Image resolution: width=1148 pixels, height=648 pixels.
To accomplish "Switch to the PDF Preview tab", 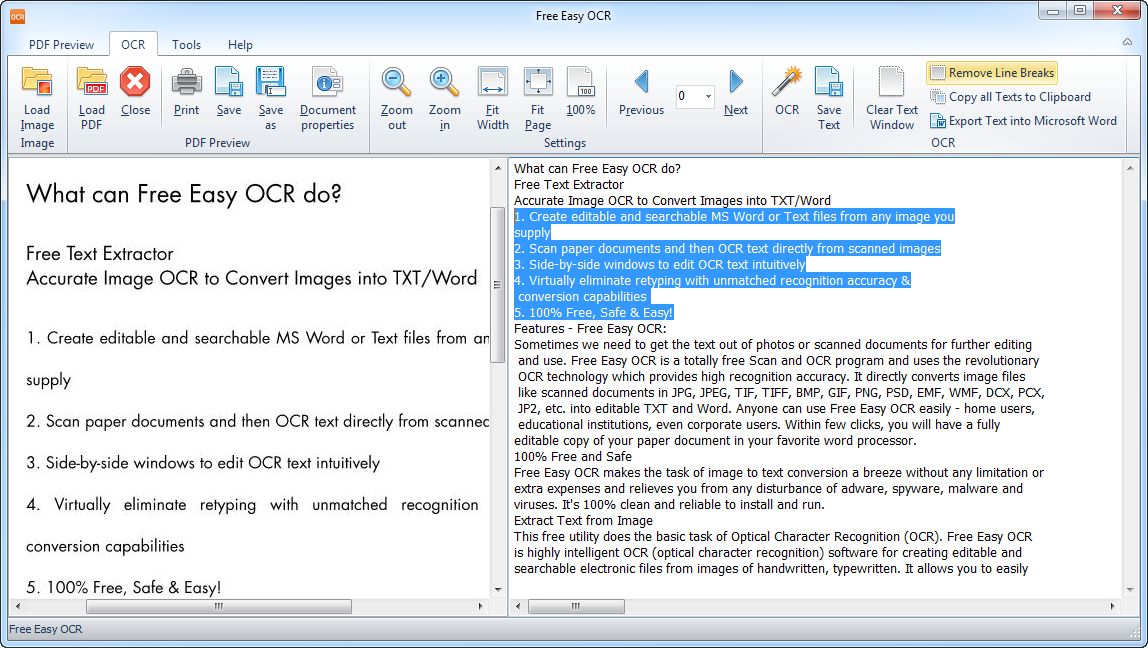I will coord(62,45).
